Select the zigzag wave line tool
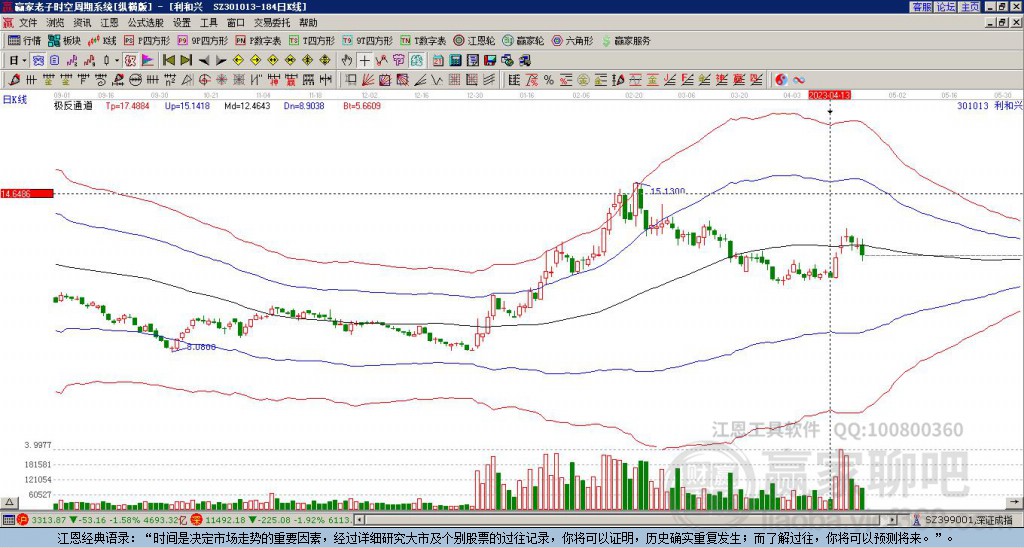This screenshot has height=548, width=1024. point(437,80)
